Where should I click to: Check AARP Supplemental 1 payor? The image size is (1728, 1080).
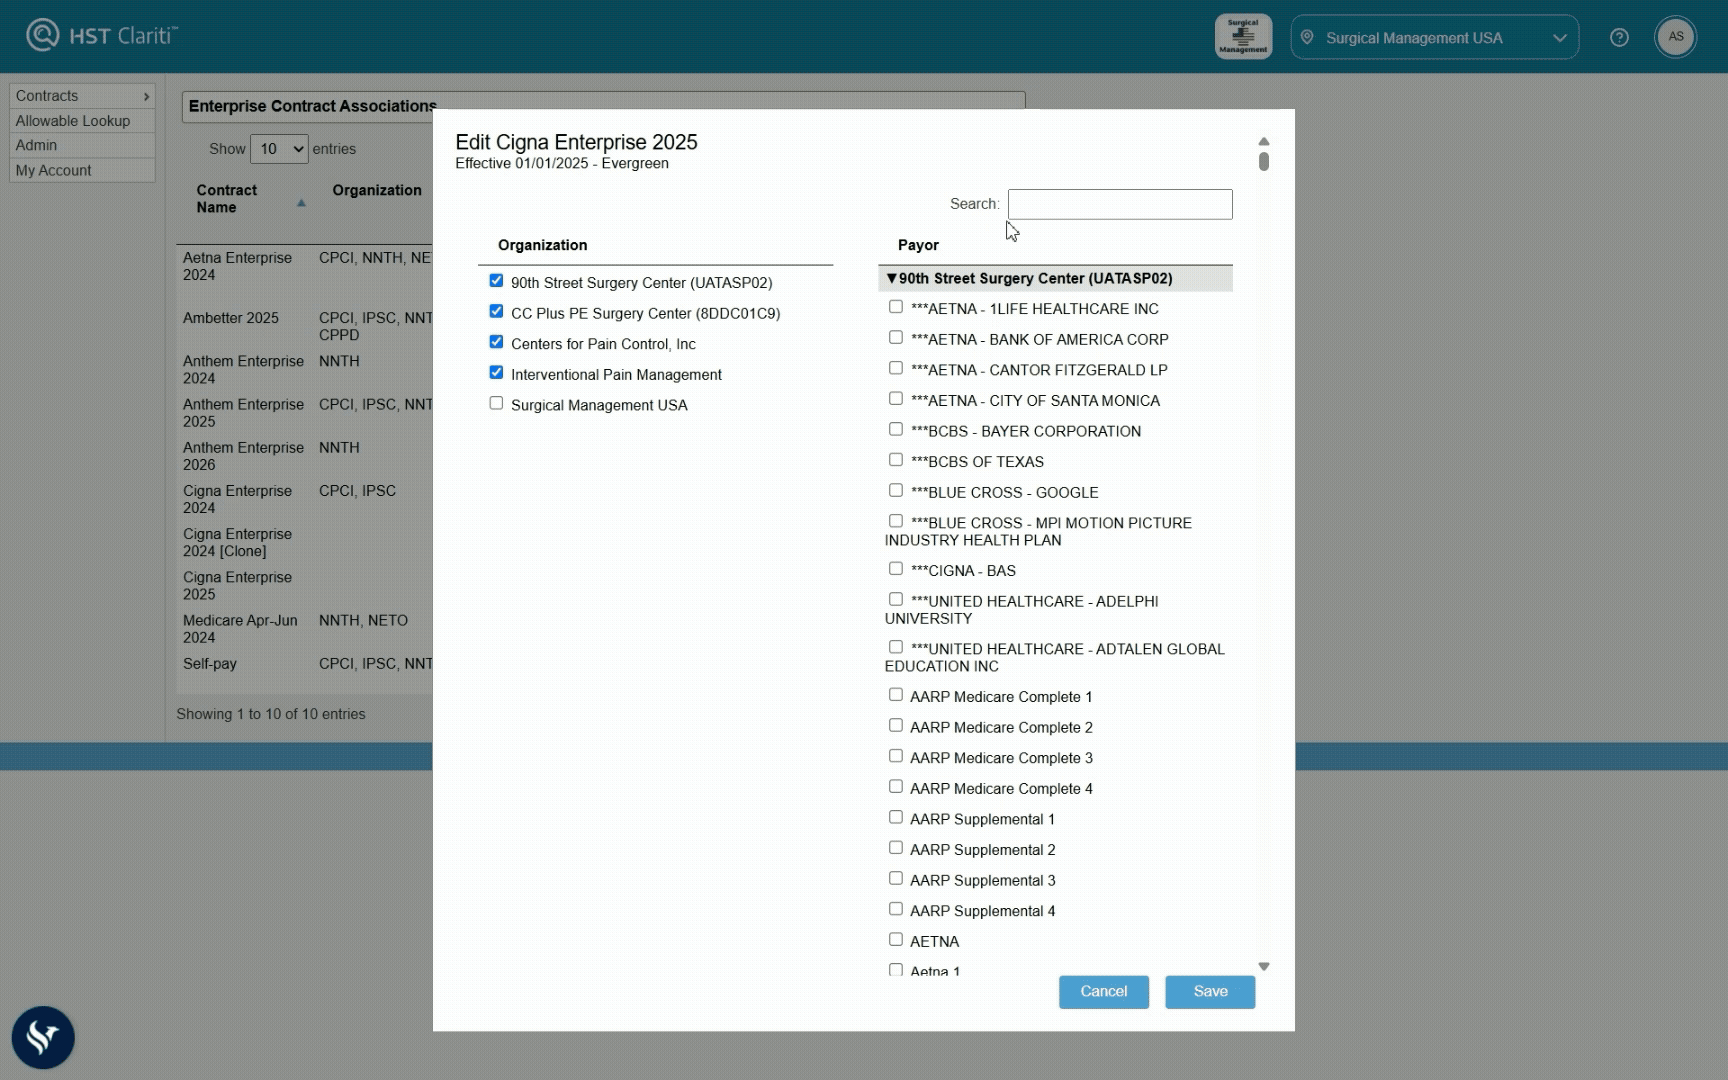(x=896, y=817)
